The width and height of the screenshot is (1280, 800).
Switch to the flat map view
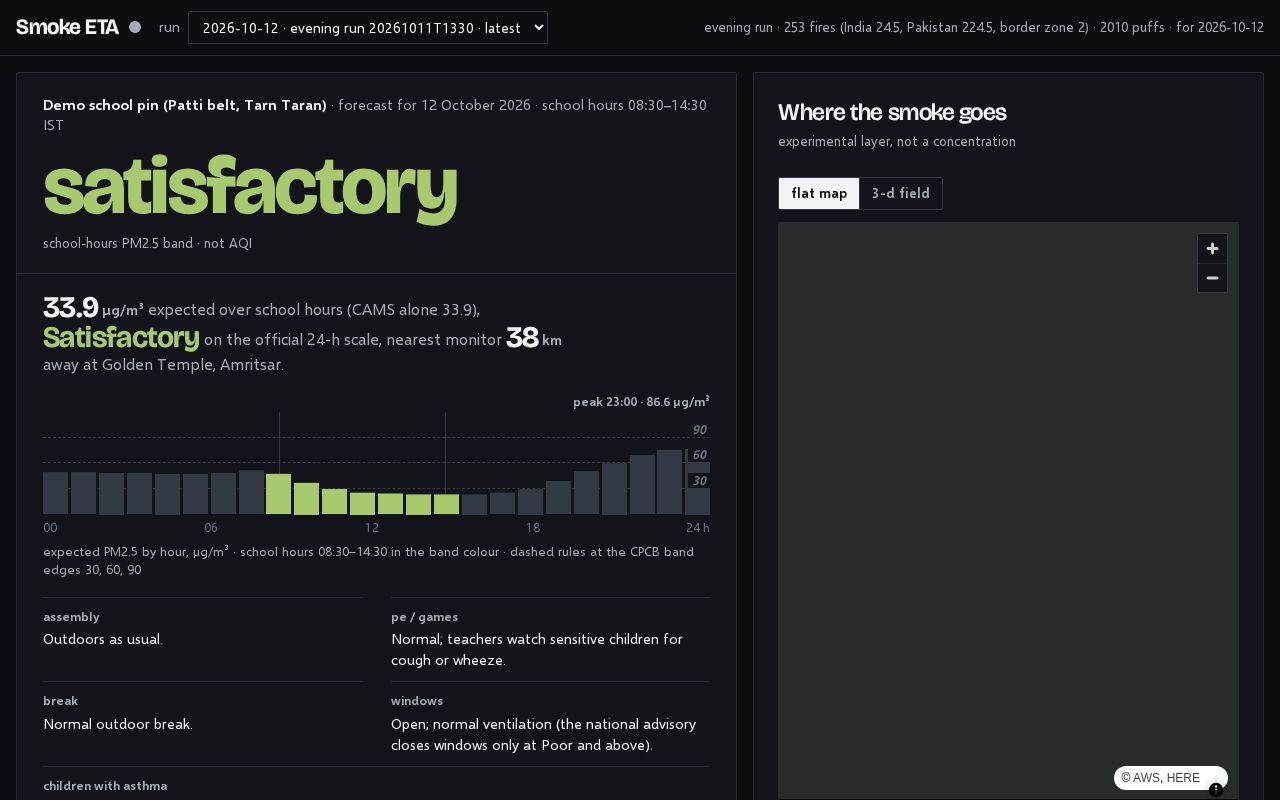tap(819, 194)
